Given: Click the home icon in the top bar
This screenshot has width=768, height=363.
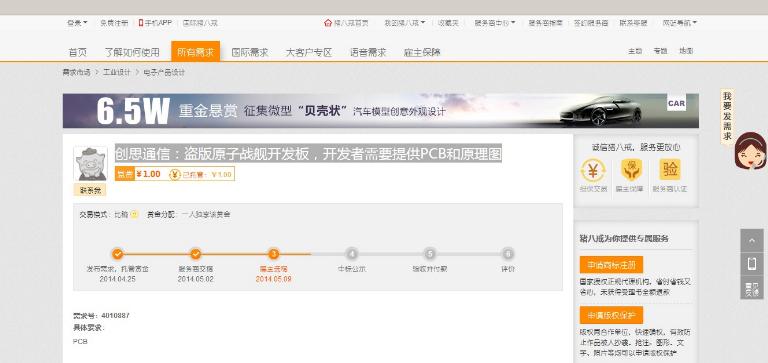Looking at the screenshot, I should (x=328, y=23).
